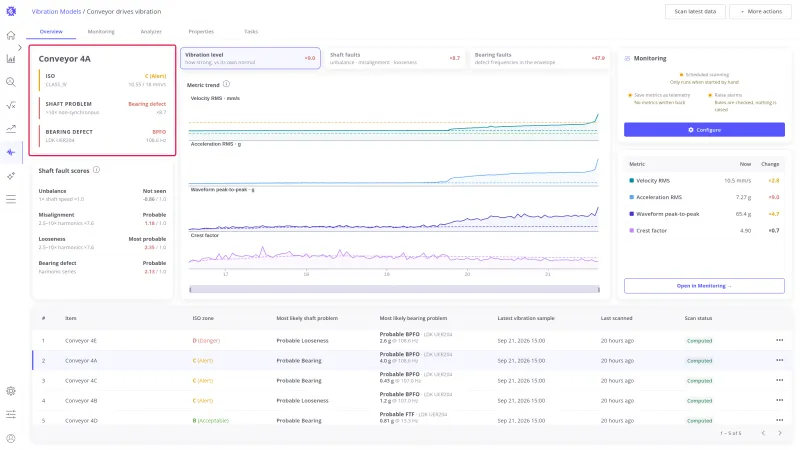Click the chart time range scrollbar
The height and width of the screenshot is (450, 800).
[394, 289]
